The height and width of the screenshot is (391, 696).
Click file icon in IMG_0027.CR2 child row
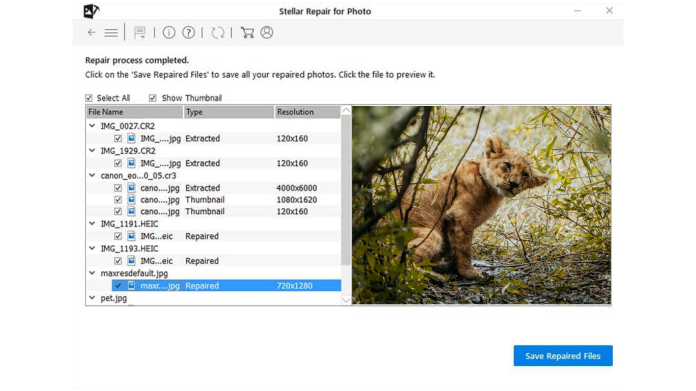click(131, 138)
